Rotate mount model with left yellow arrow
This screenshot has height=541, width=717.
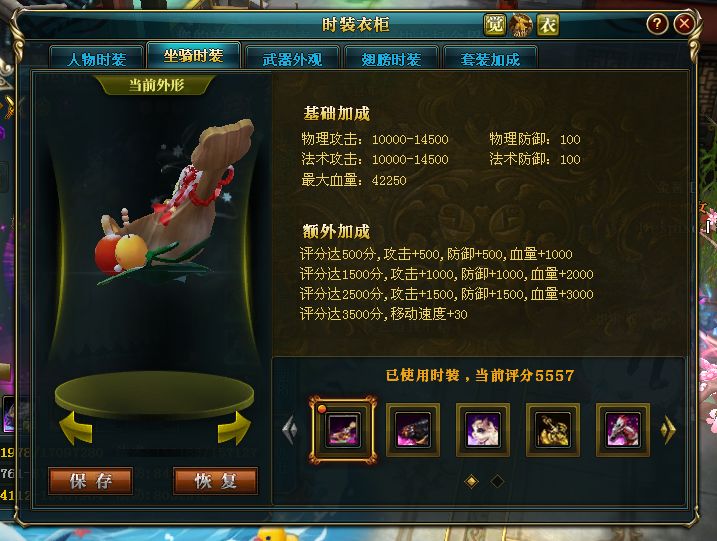pos(76,428)
